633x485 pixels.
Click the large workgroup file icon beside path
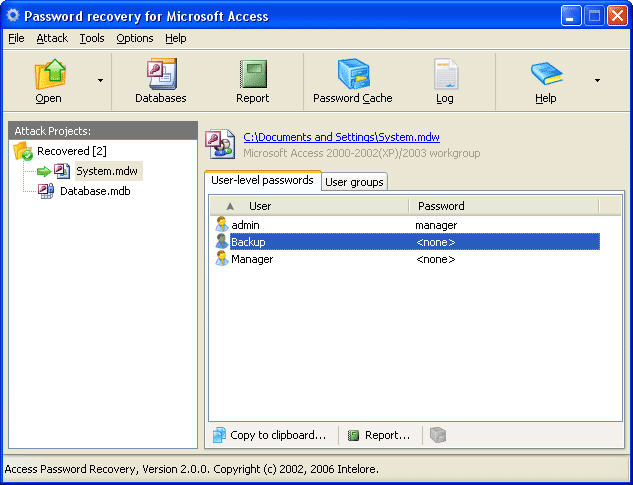[x=220, y=144]
